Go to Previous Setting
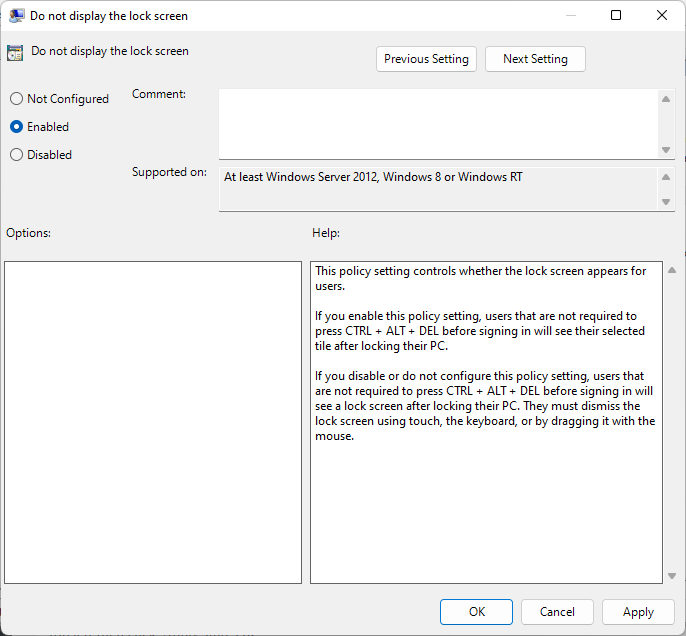Screen dimensions: 686x636 coord(426,59)
